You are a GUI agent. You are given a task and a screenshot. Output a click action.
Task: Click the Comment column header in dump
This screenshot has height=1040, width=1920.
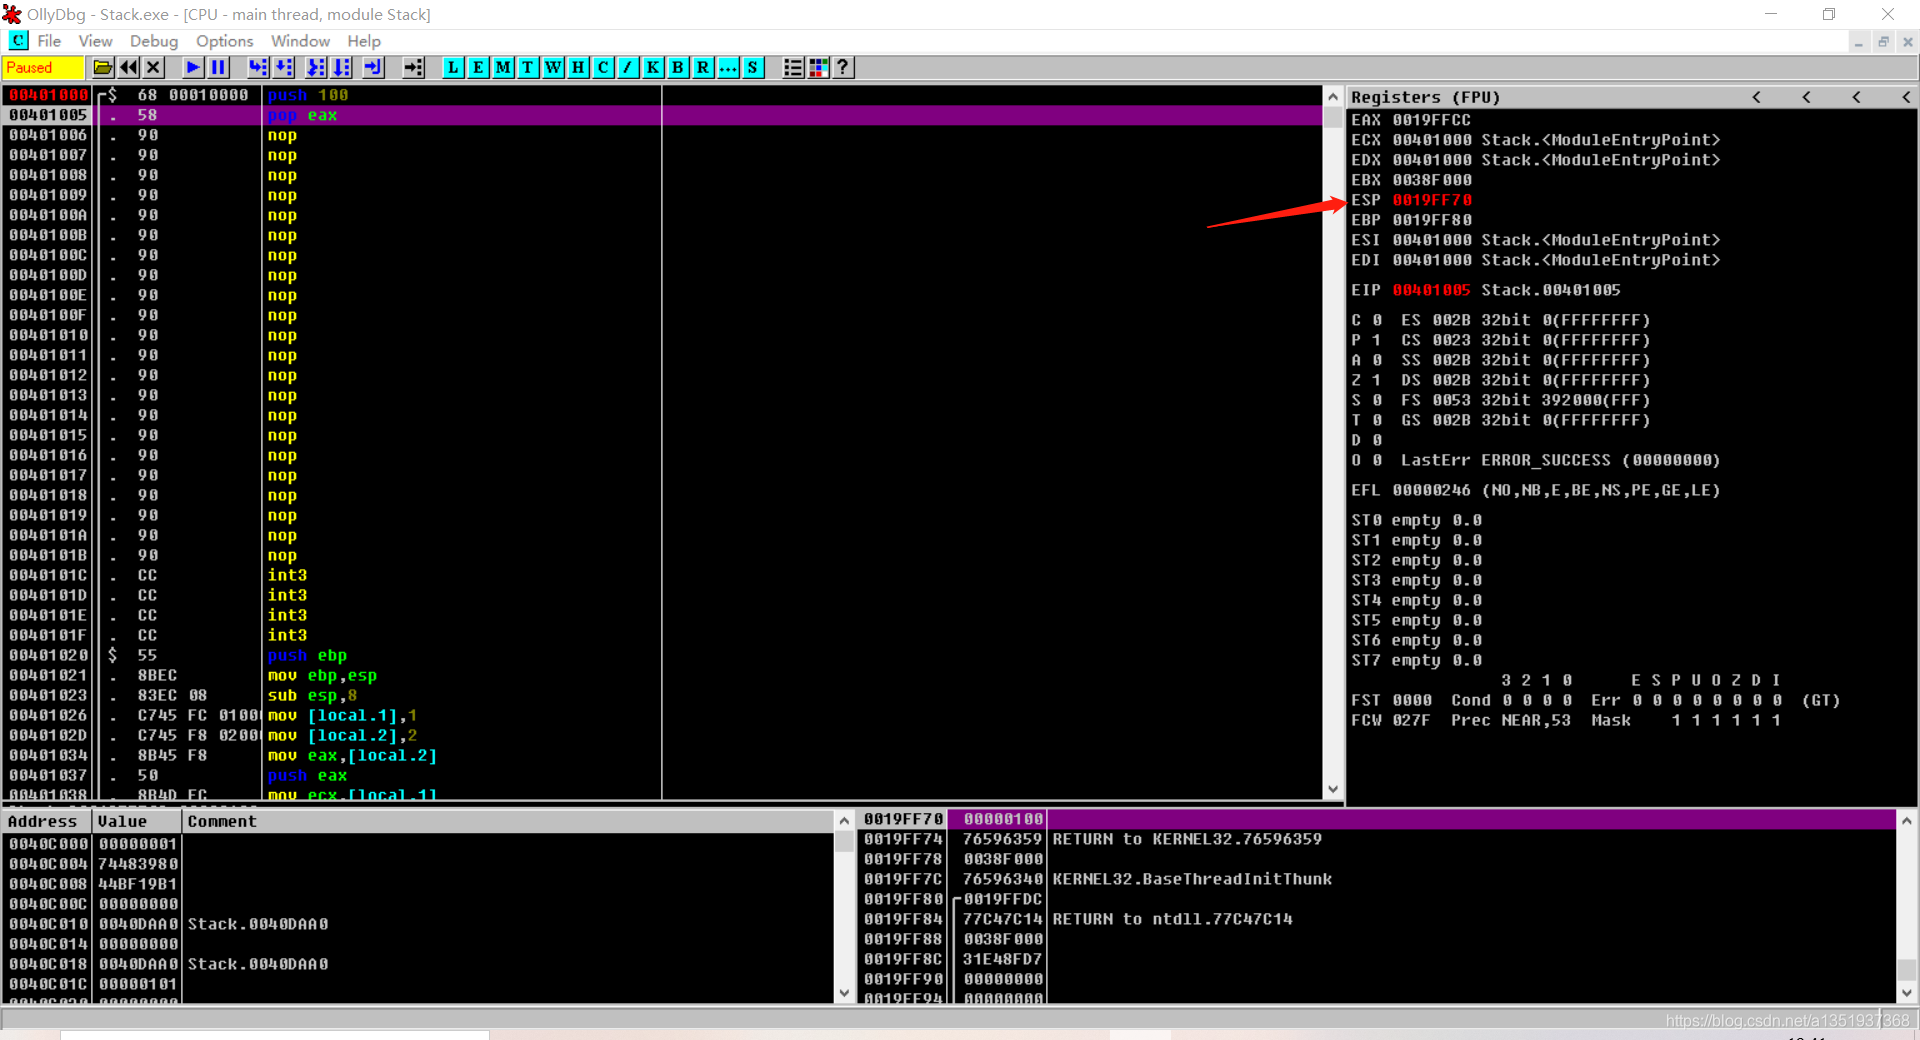508,821
